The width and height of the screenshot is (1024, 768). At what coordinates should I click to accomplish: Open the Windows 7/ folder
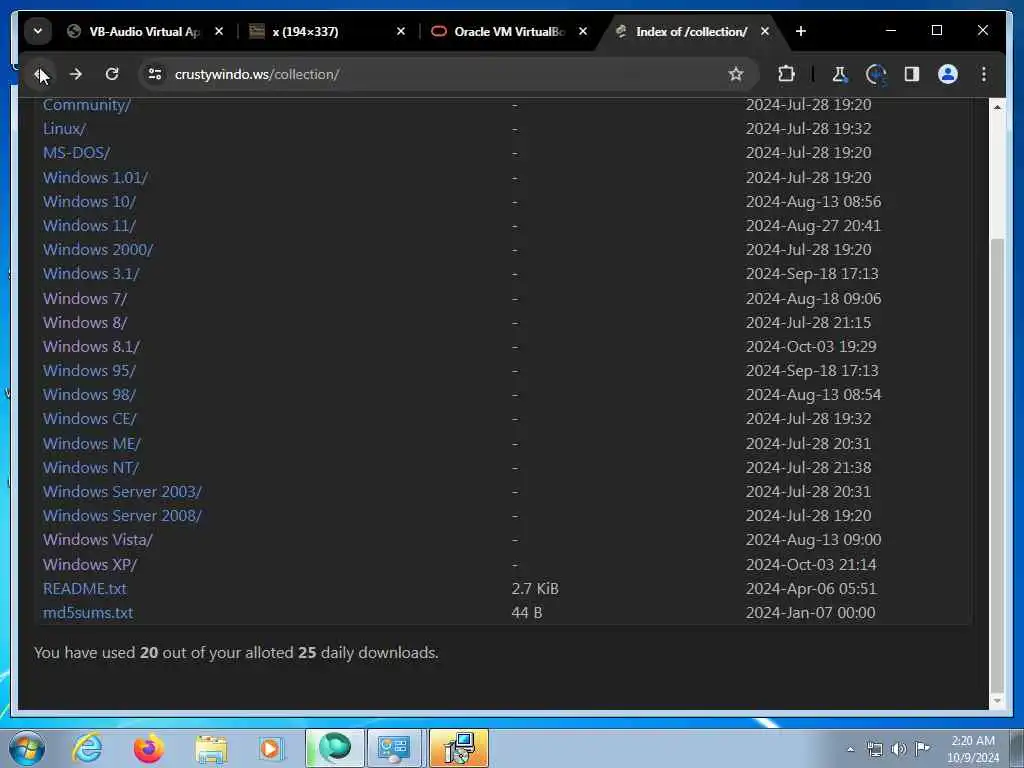point(85,298)
